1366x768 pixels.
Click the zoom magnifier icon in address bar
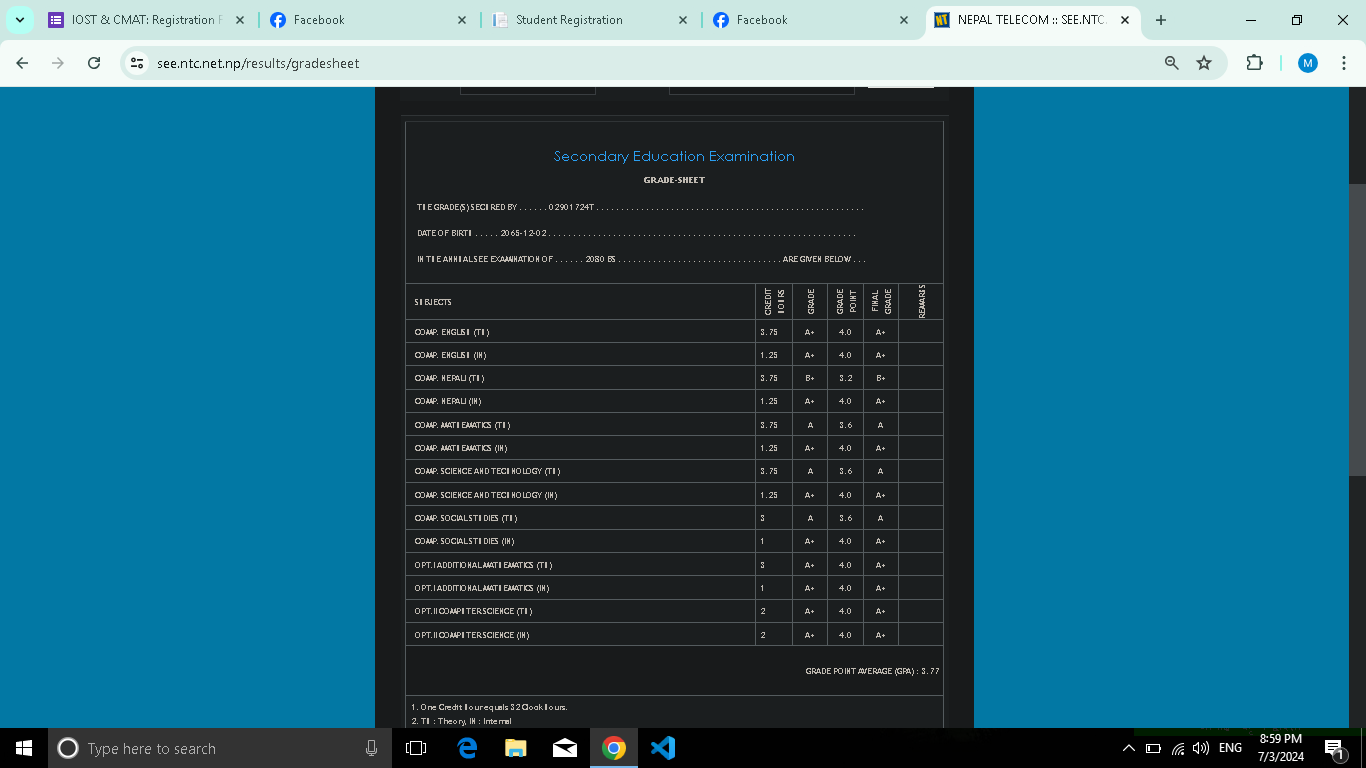[1171, 63]
